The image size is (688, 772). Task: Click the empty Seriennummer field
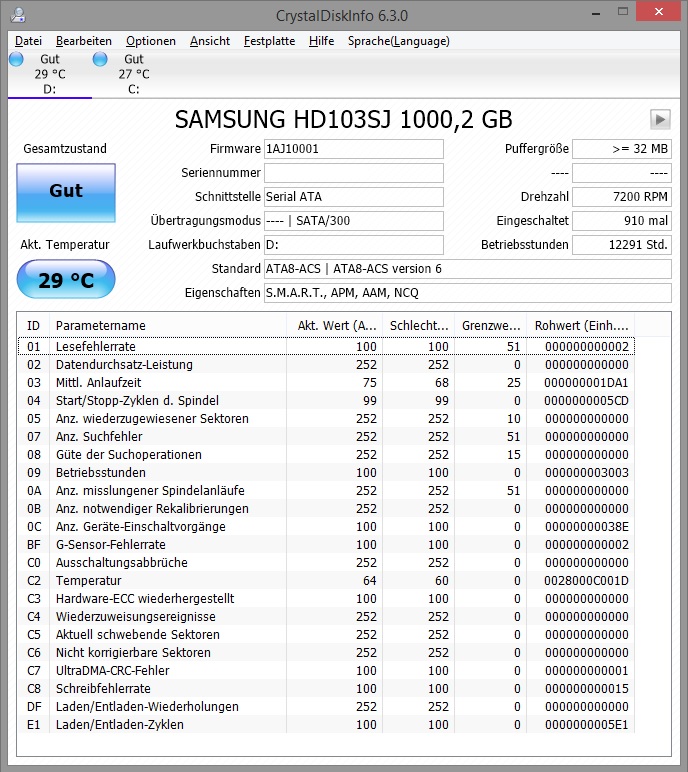tap(354, 173)
